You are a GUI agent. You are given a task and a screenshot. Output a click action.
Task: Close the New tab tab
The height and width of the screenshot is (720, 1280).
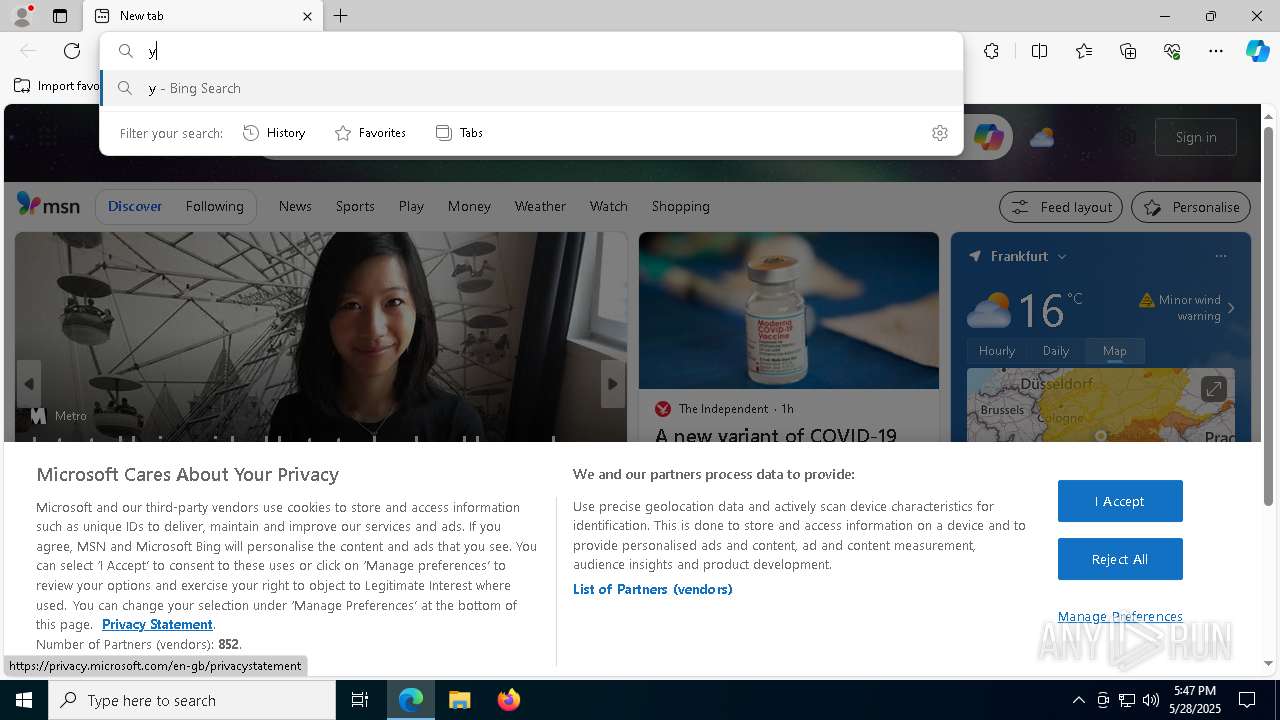click(307, 16)
